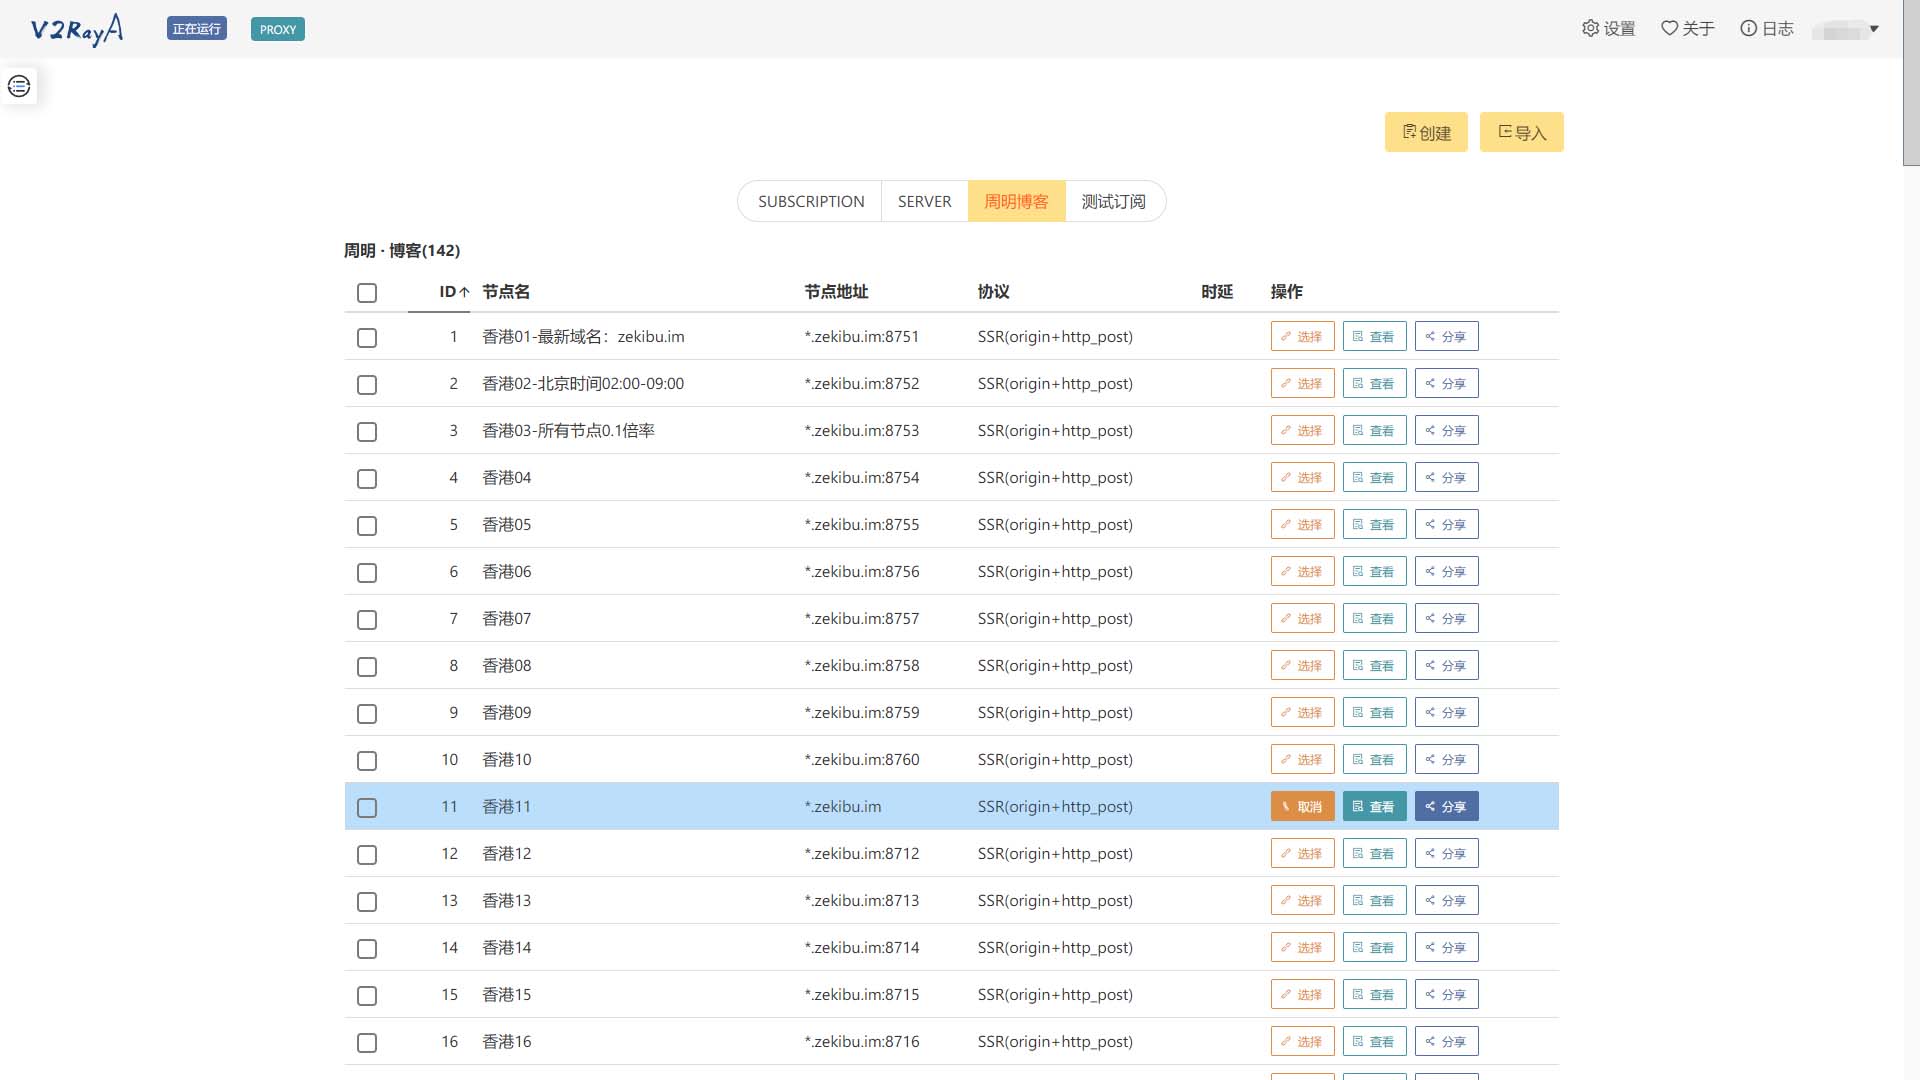Click 查看 for node 香港13

click(1374, 900)
